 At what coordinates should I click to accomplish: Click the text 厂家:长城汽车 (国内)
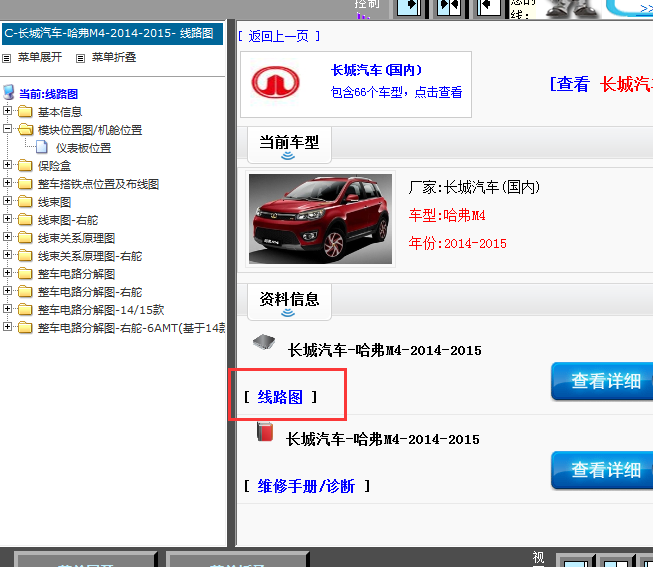coord(474,187)
